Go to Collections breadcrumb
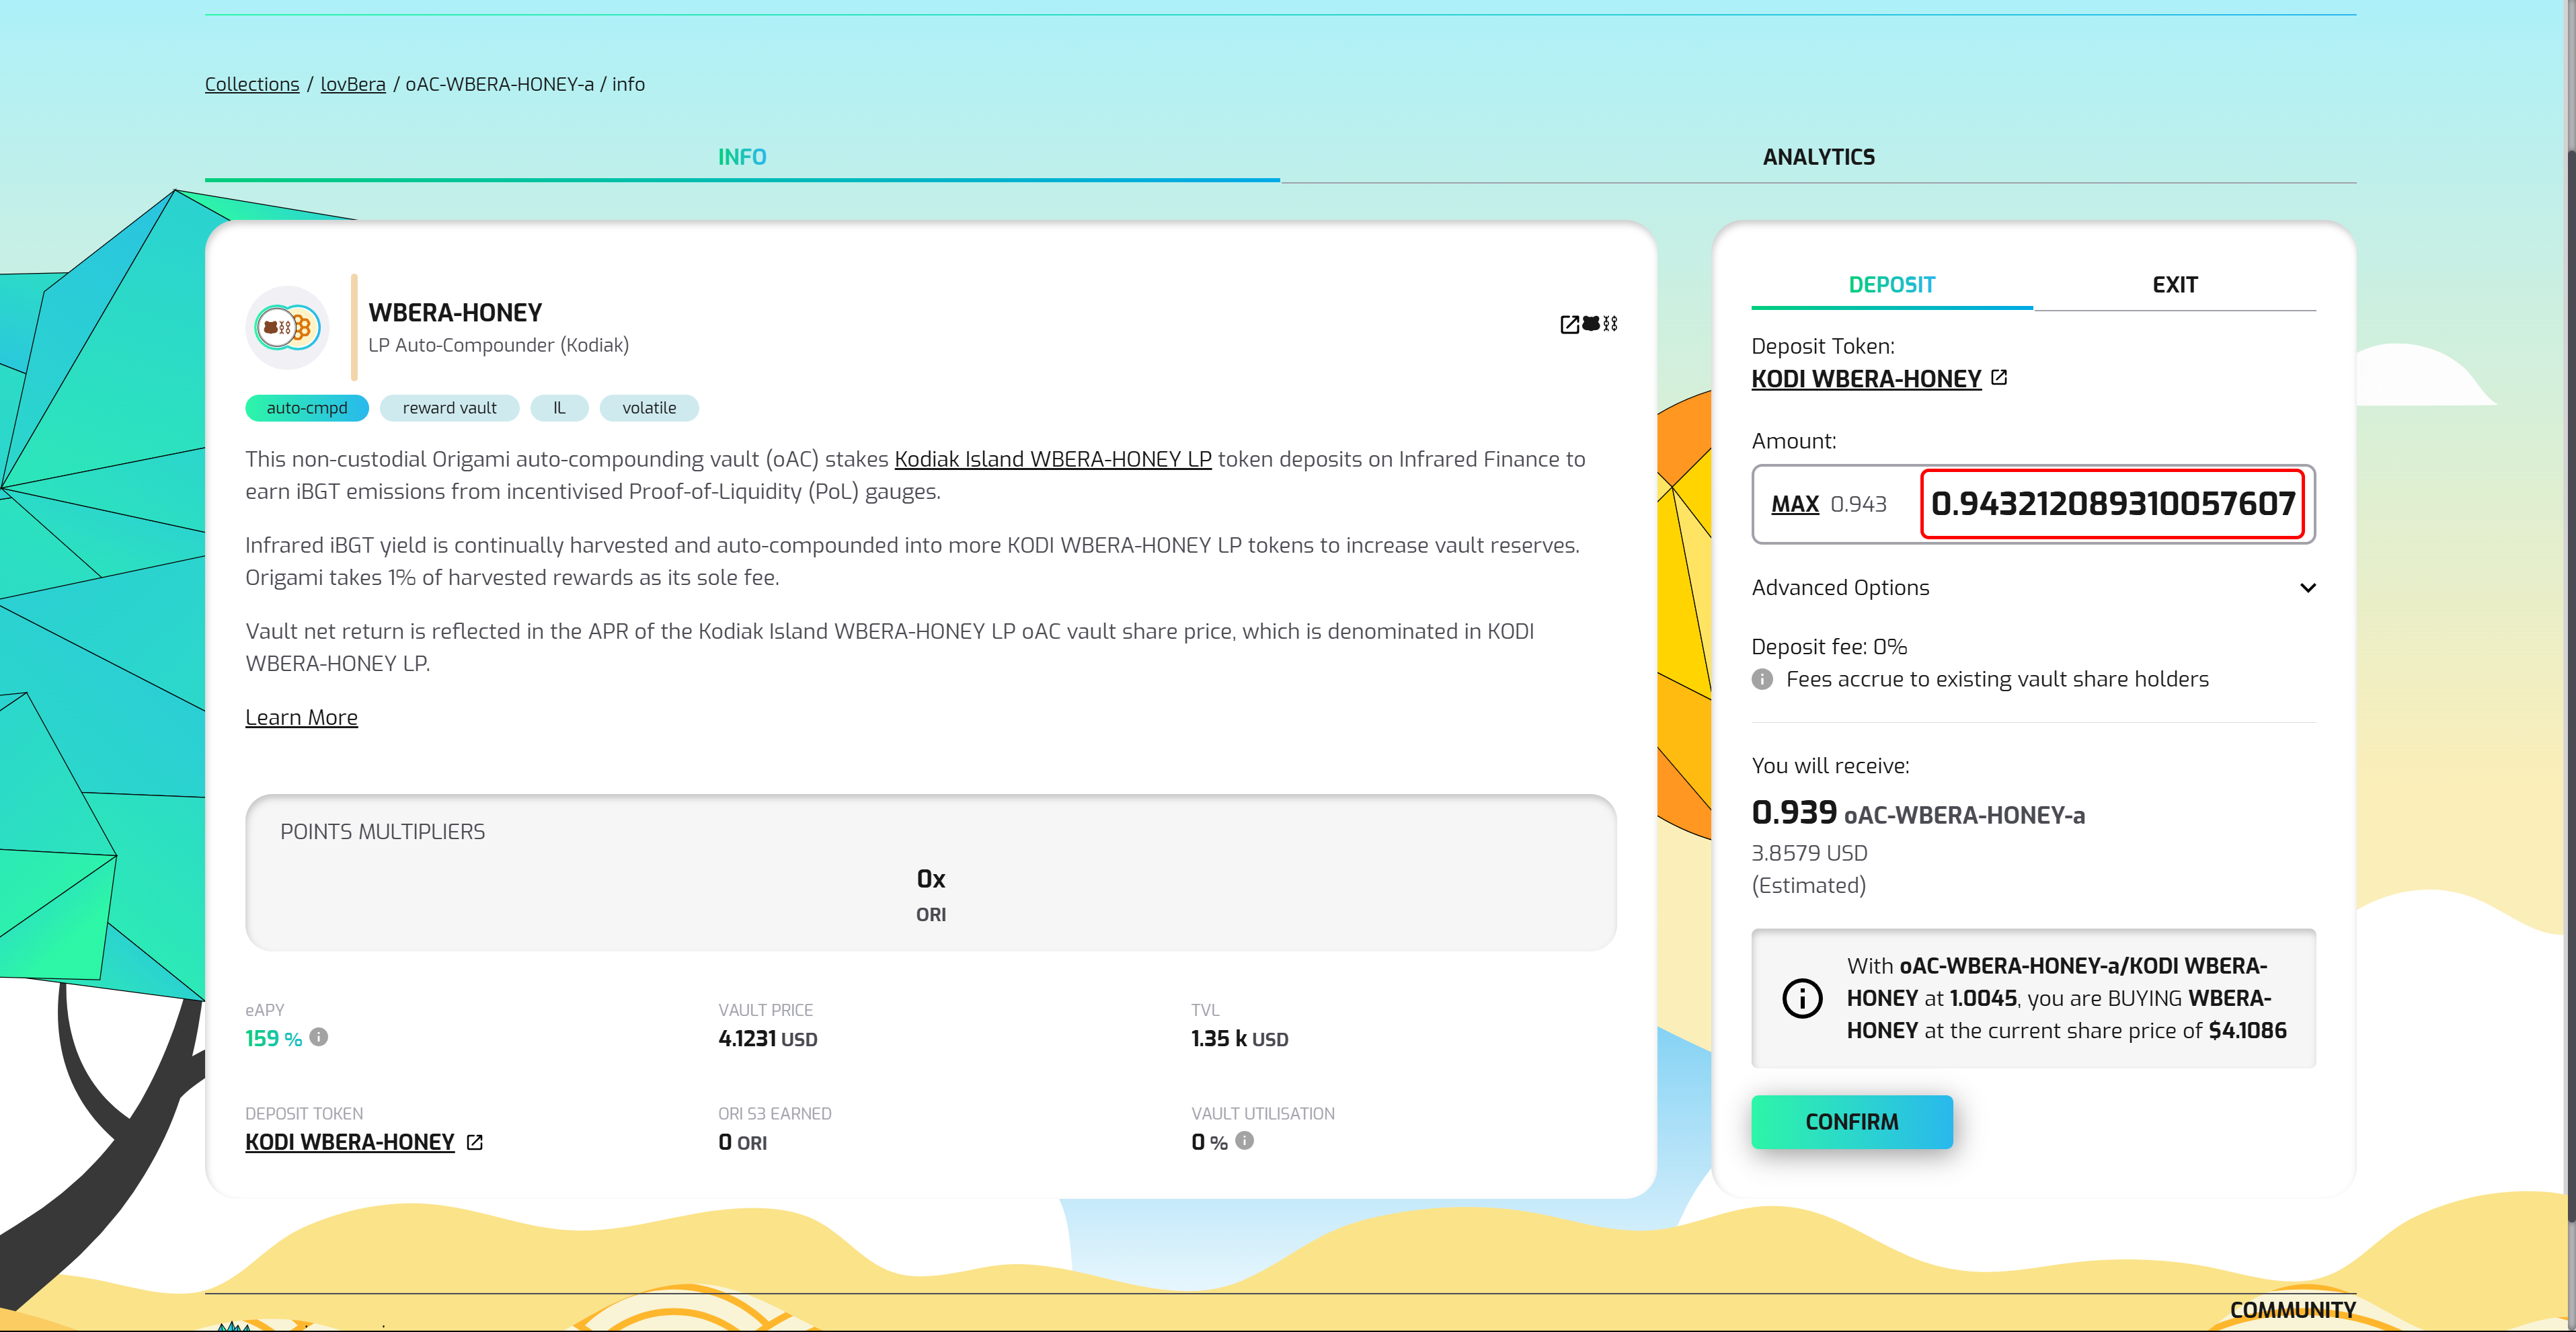 point(252,84)
